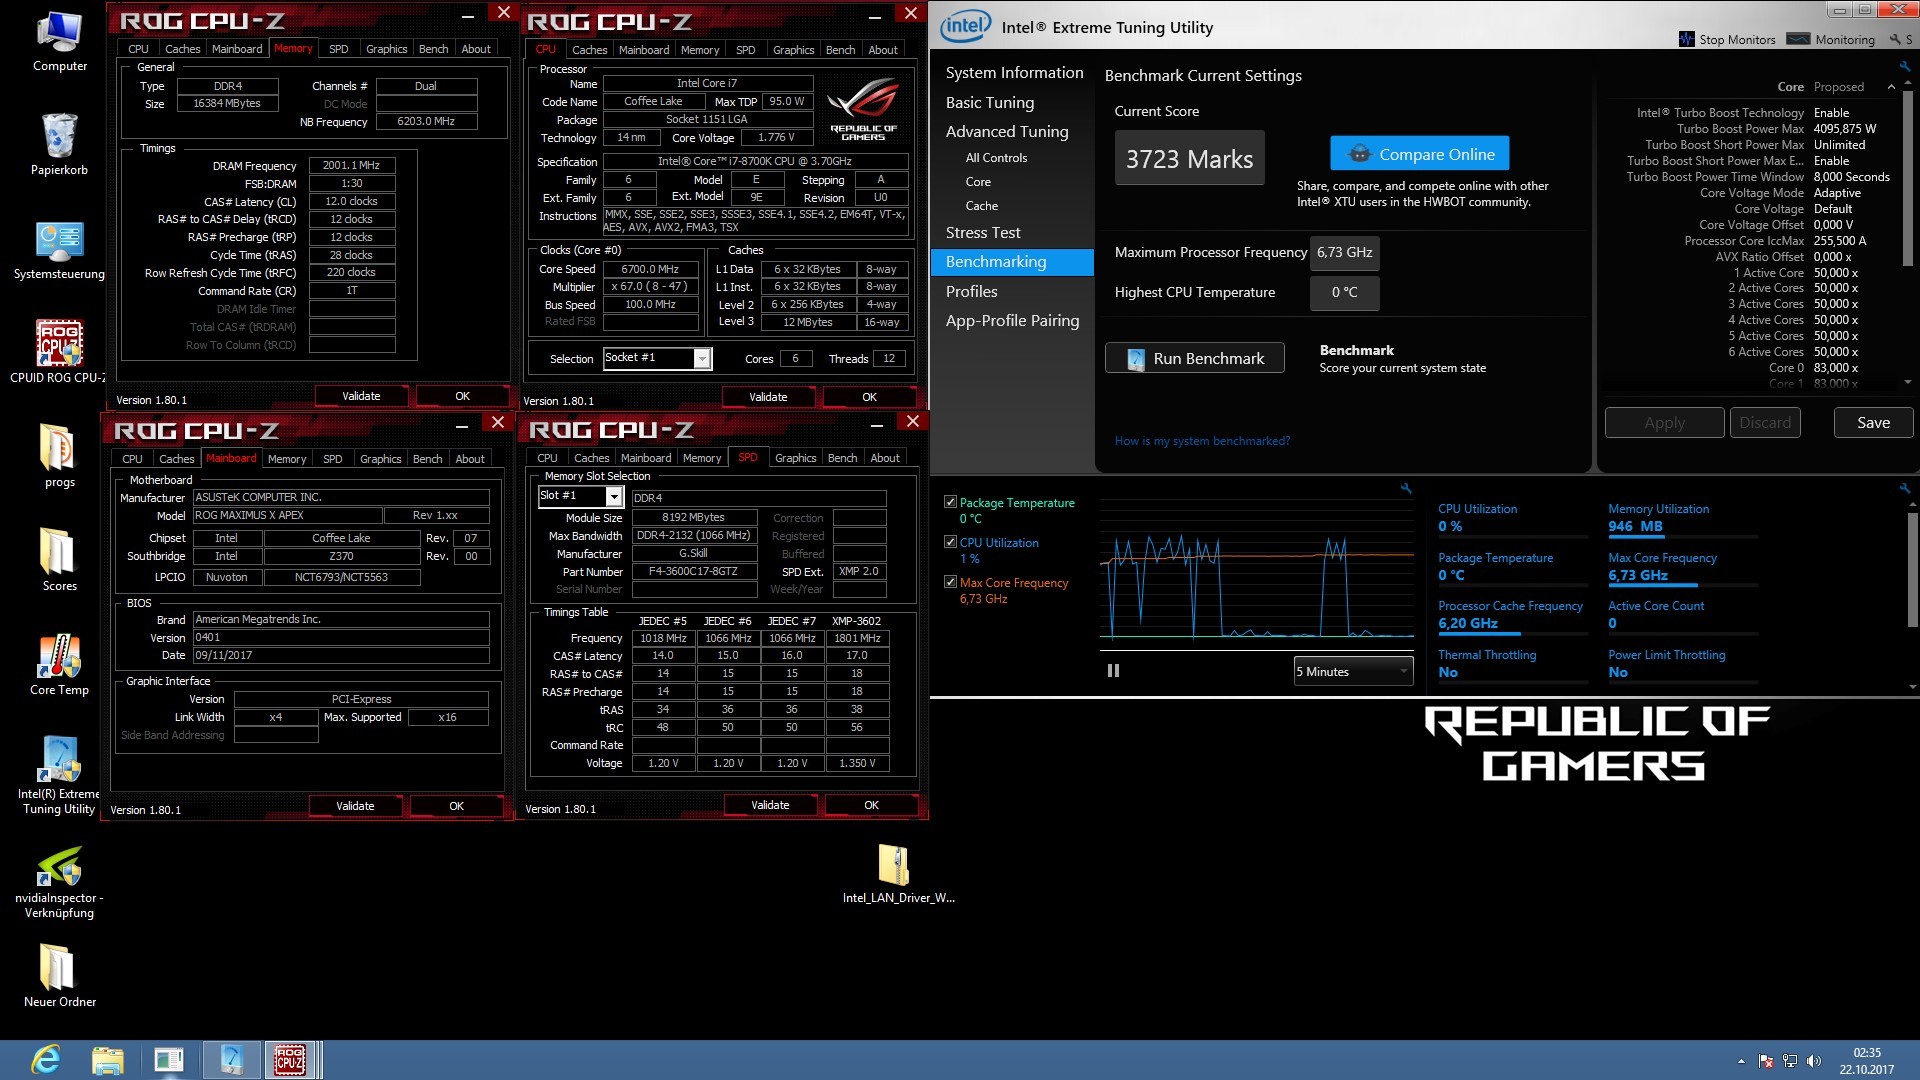Open File Explorer from the taskbar
1920x1080 pixels.
pyautogui.click(x=107, y=1059)
